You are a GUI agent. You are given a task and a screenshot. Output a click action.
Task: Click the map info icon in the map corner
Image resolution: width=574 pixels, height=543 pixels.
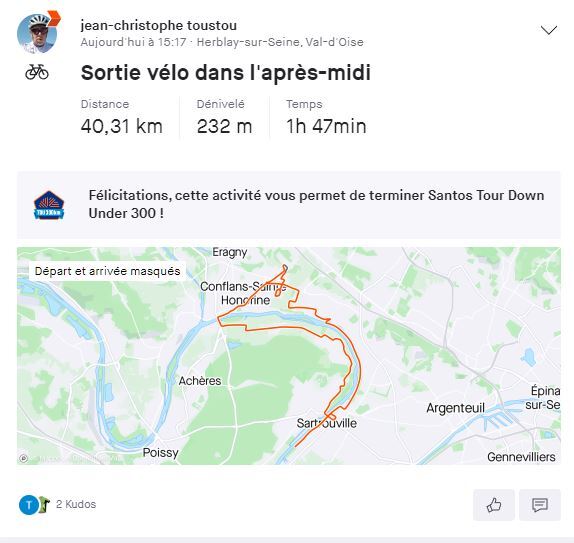(x=23, y=458)
